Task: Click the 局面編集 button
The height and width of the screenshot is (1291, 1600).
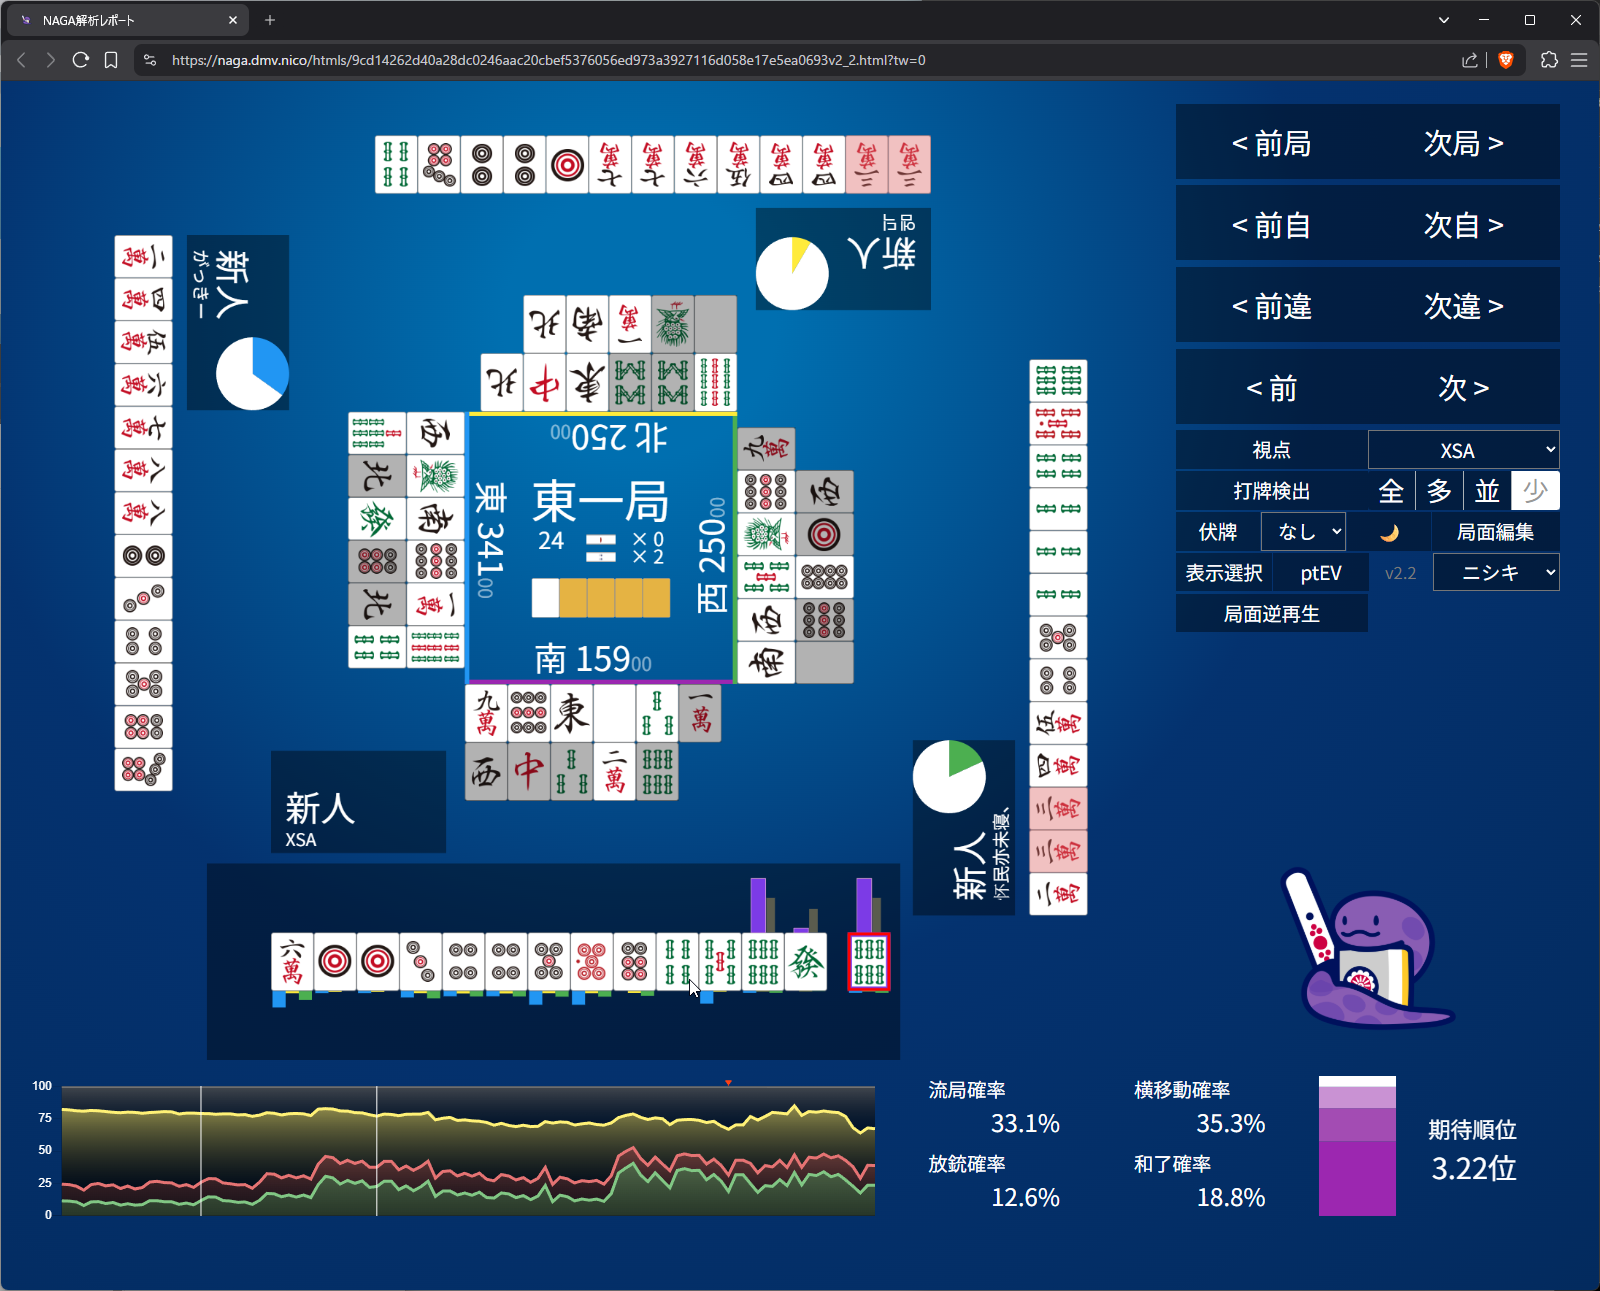Action: pos(1495,532)
